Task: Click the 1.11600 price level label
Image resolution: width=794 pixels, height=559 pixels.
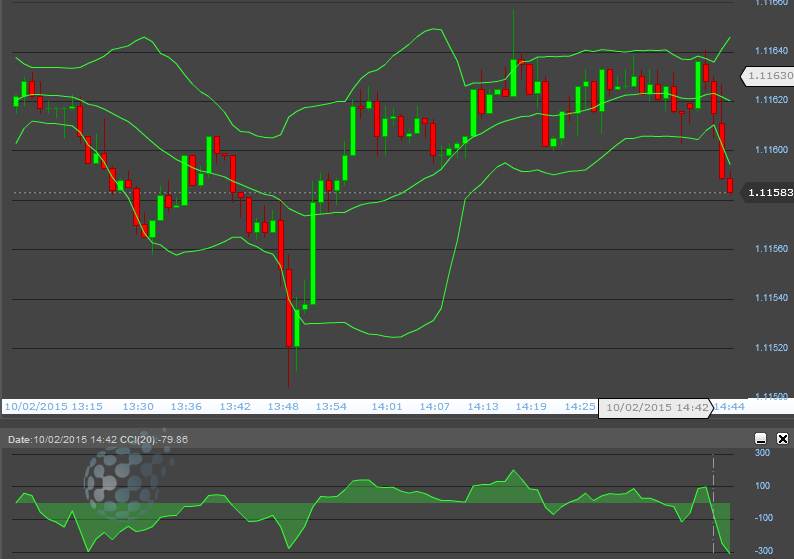Action: click(x=771, y=150)
